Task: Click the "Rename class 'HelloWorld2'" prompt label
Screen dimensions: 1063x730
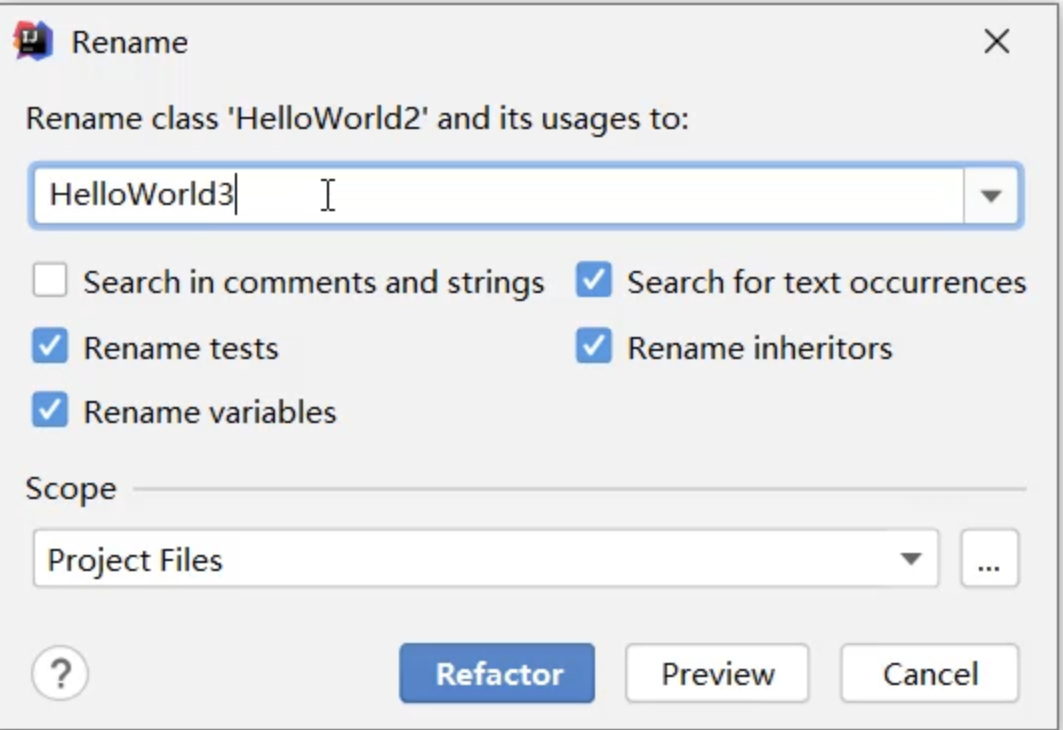Action: (x=357, y=119)
